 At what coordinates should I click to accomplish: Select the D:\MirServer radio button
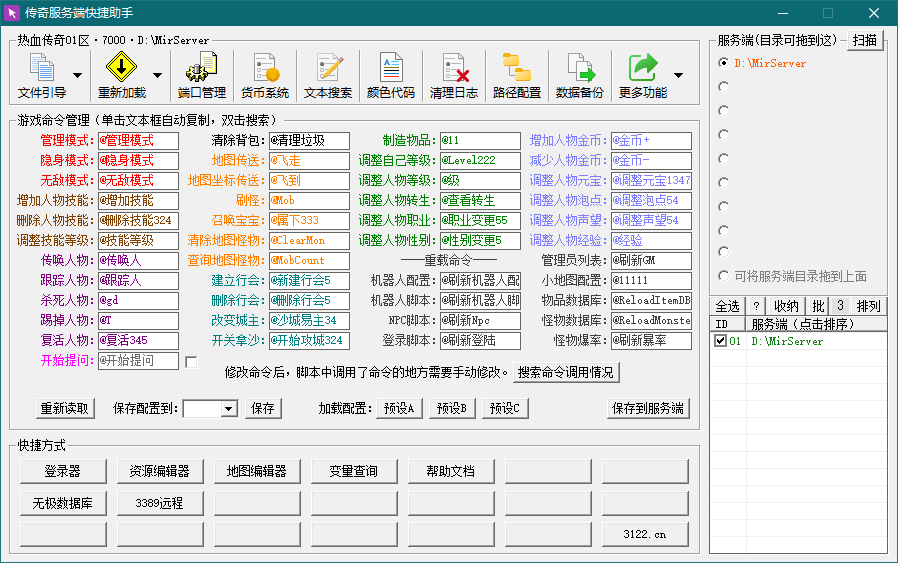723,63
